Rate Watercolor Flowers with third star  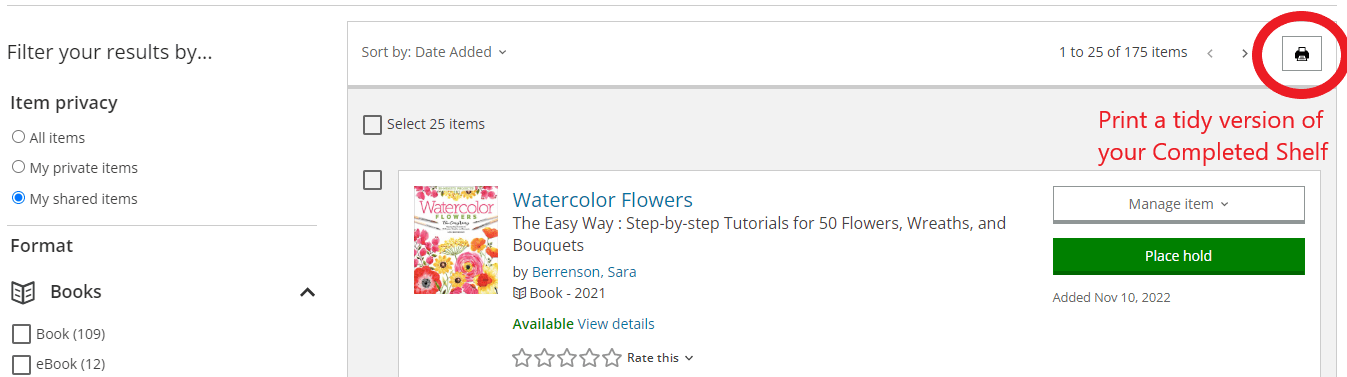567,357
